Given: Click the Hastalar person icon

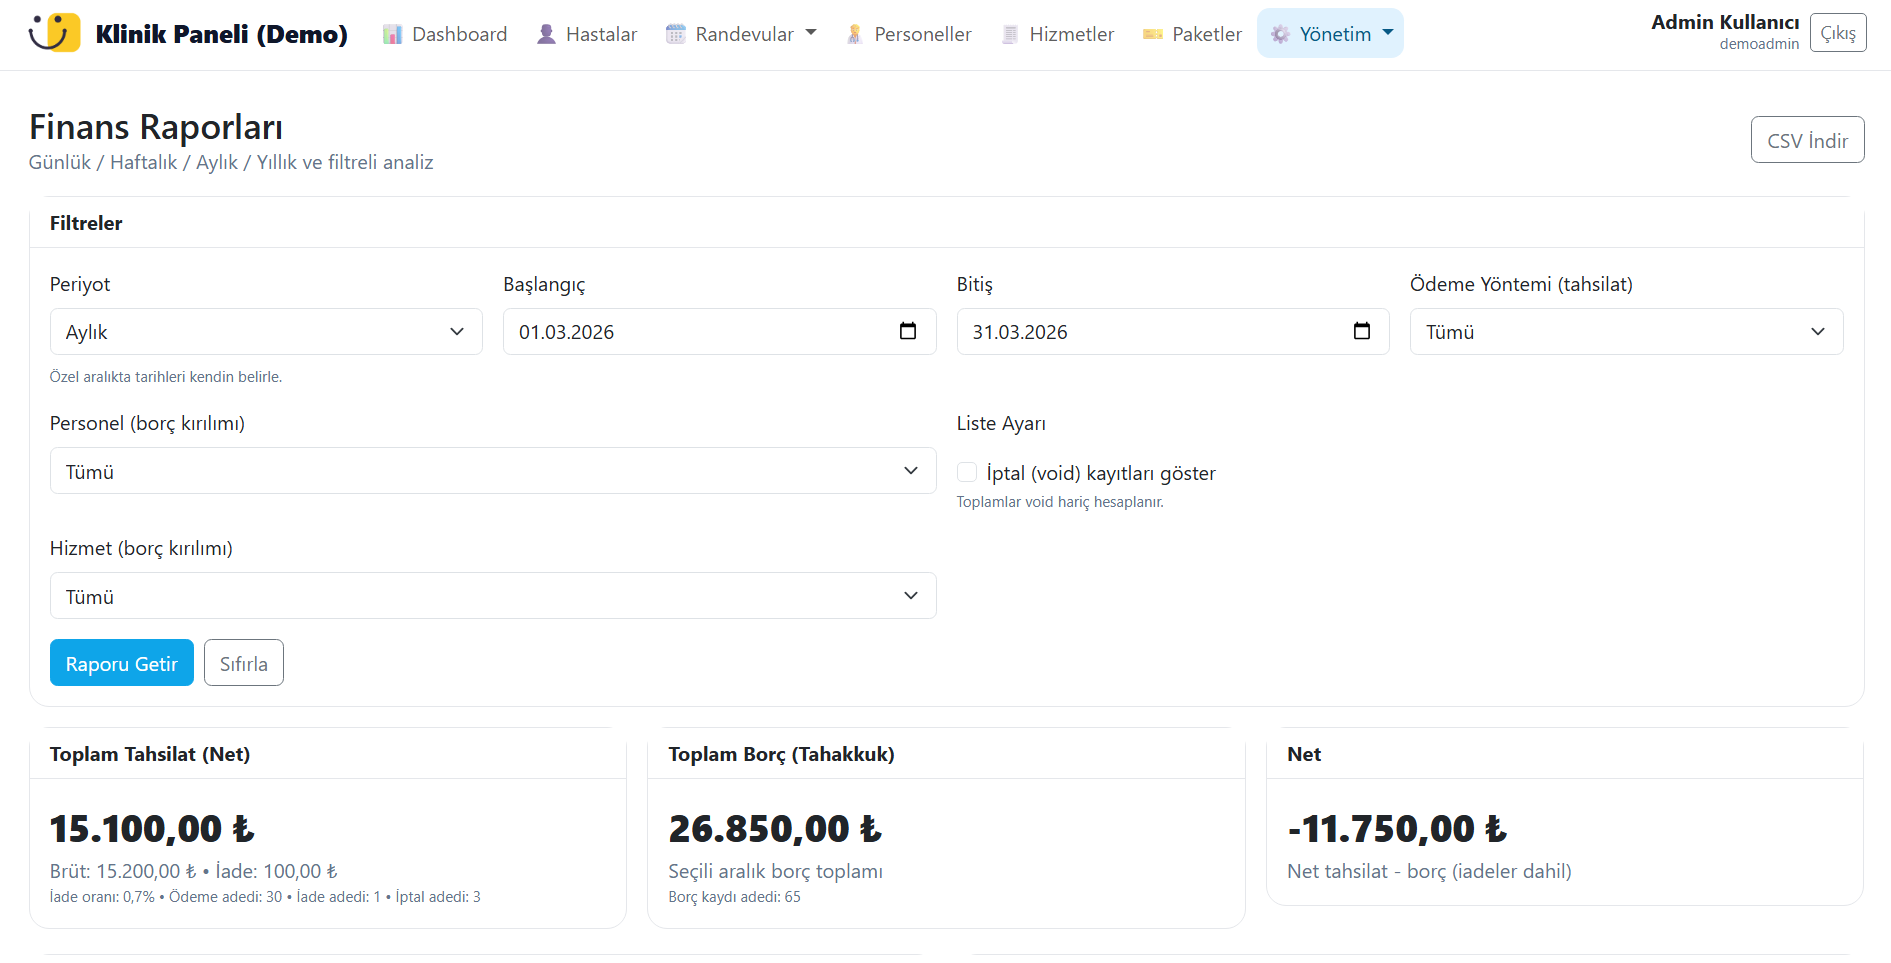Looking at the screenshot, I should 546,35.
